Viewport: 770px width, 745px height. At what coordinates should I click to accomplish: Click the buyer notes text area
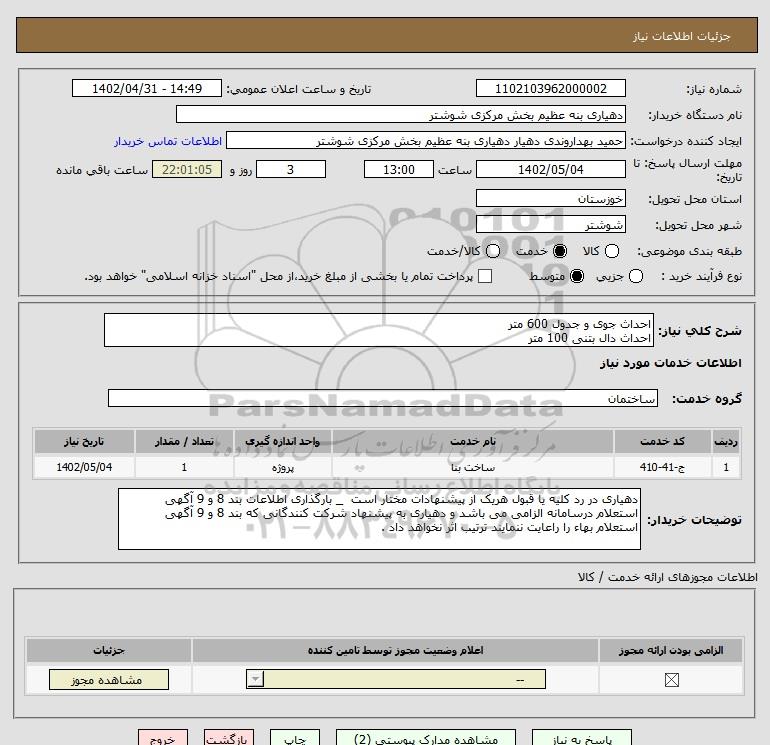pos(379,519)
